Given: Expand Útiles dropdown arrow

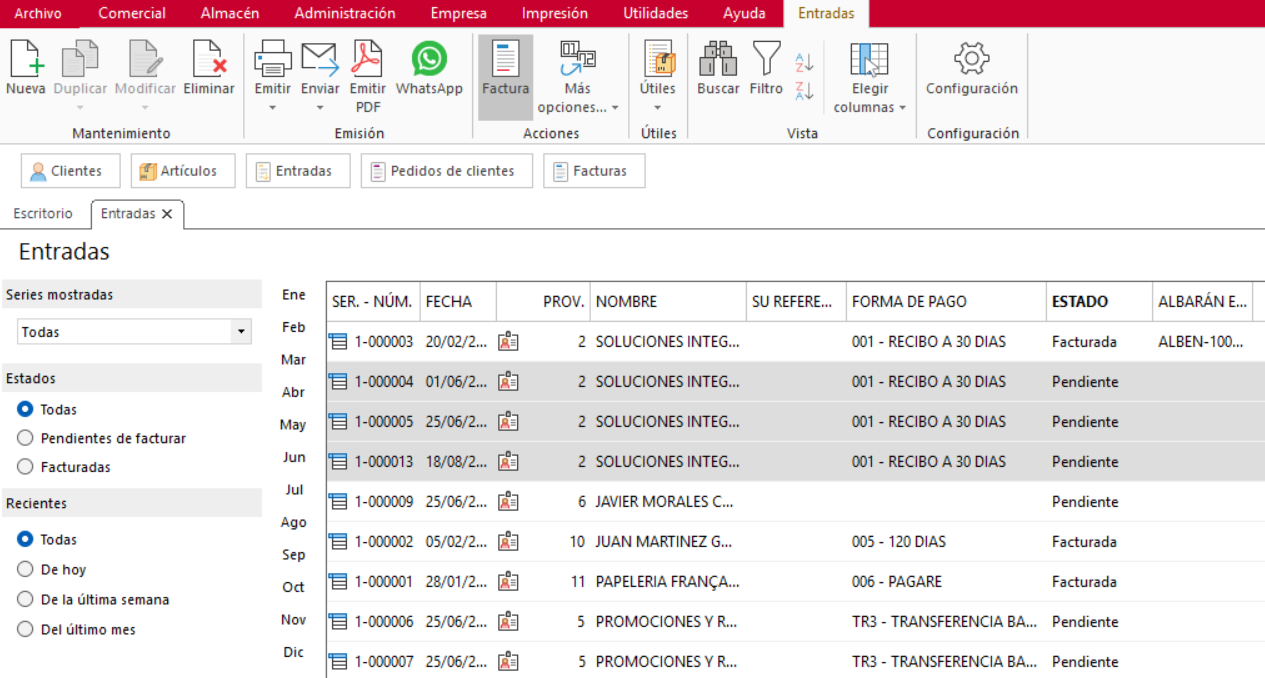Looking at the screenshot, I should tap(658, 107).
